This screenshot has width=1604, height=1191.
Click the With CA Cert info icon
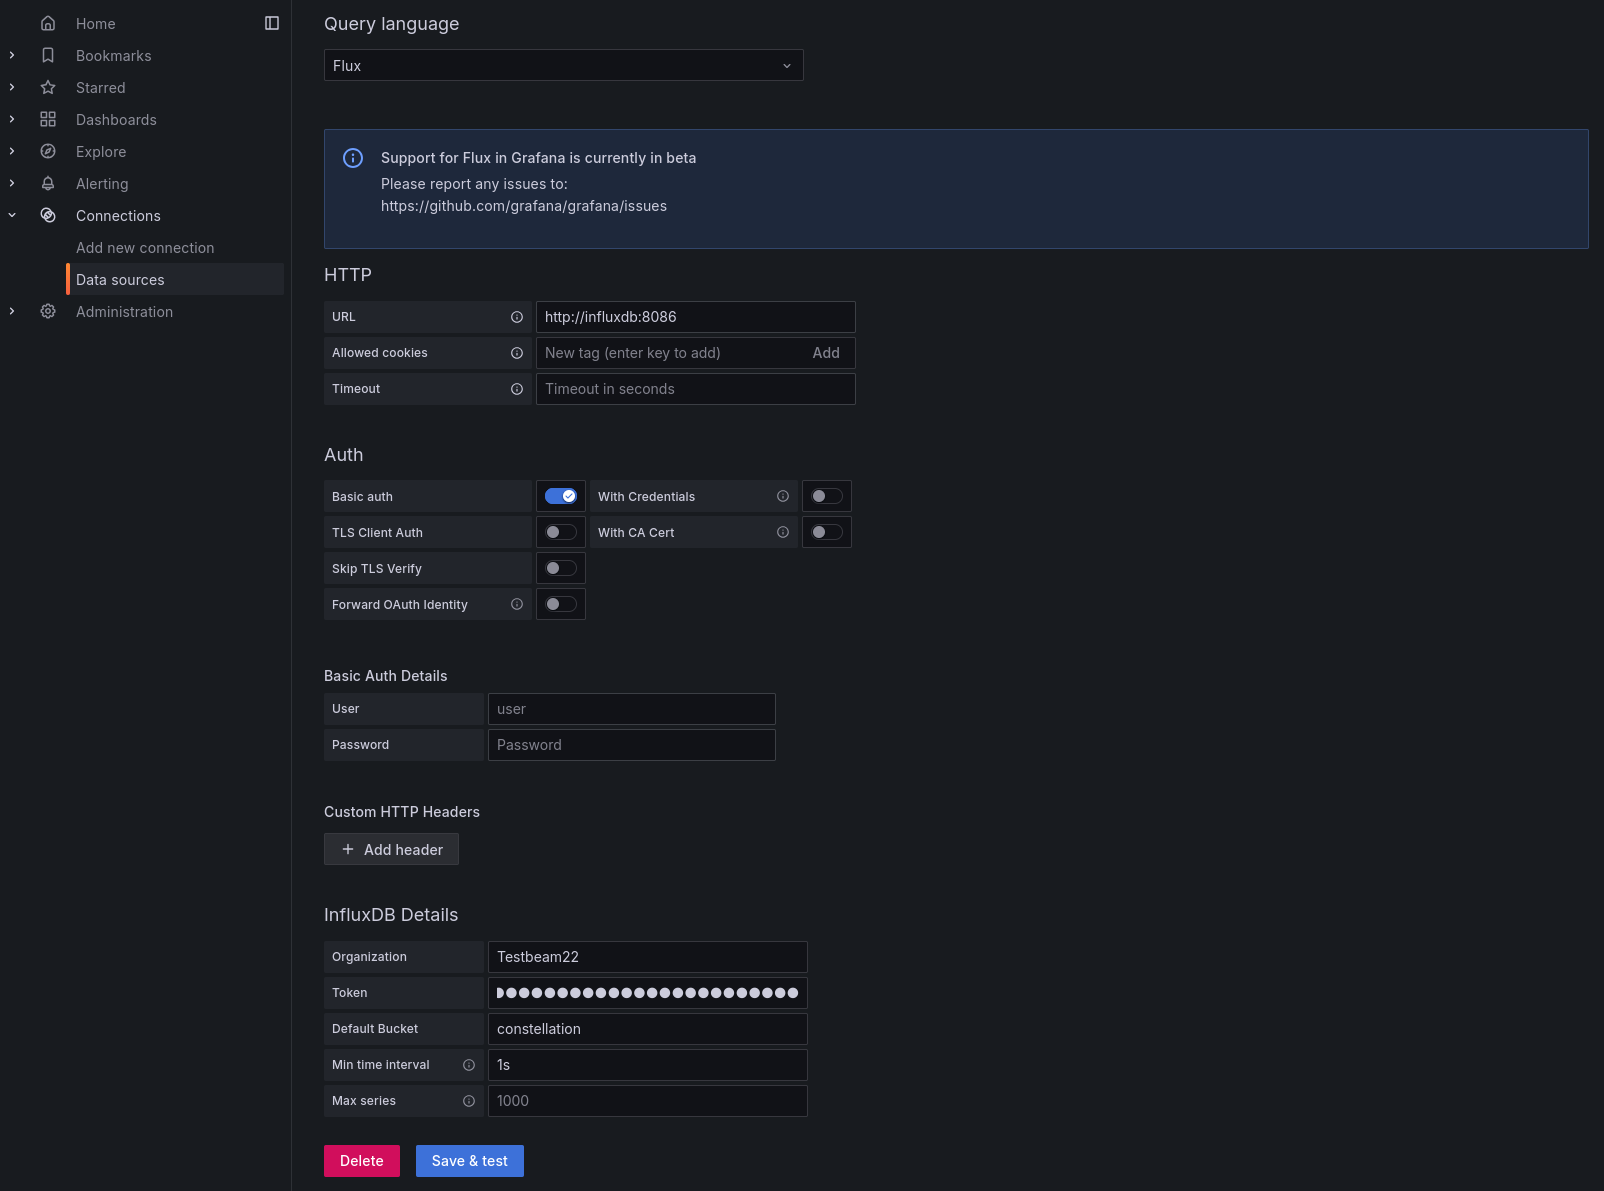783,532
